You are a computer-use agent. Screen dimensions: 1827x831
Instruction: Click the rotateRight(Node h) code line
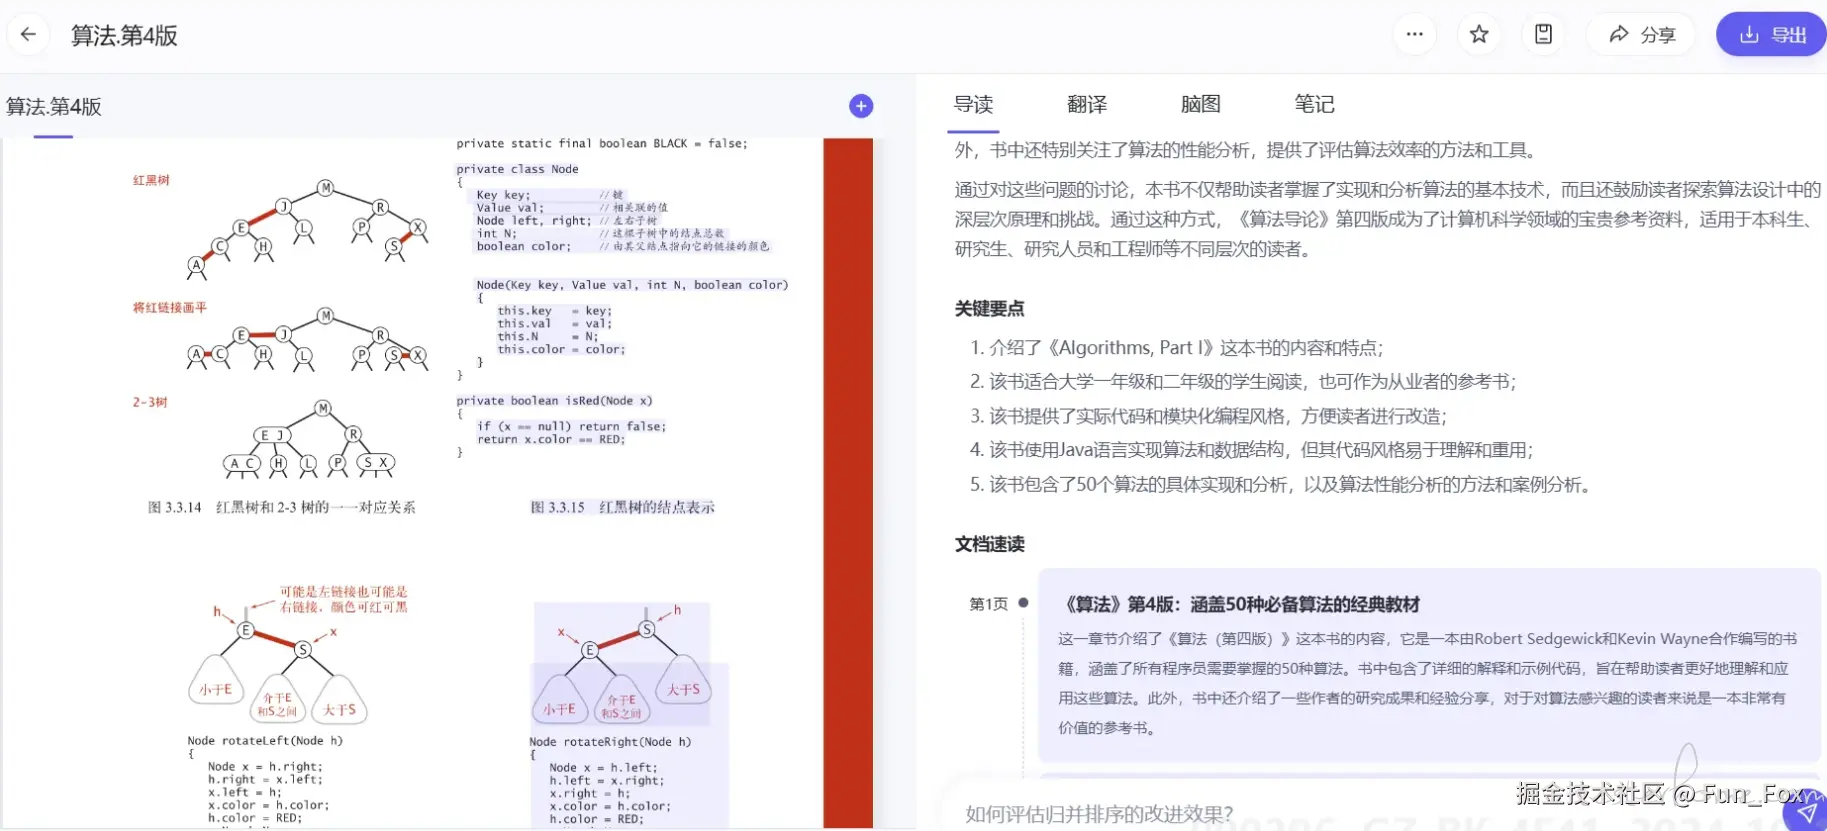[610, 742]
